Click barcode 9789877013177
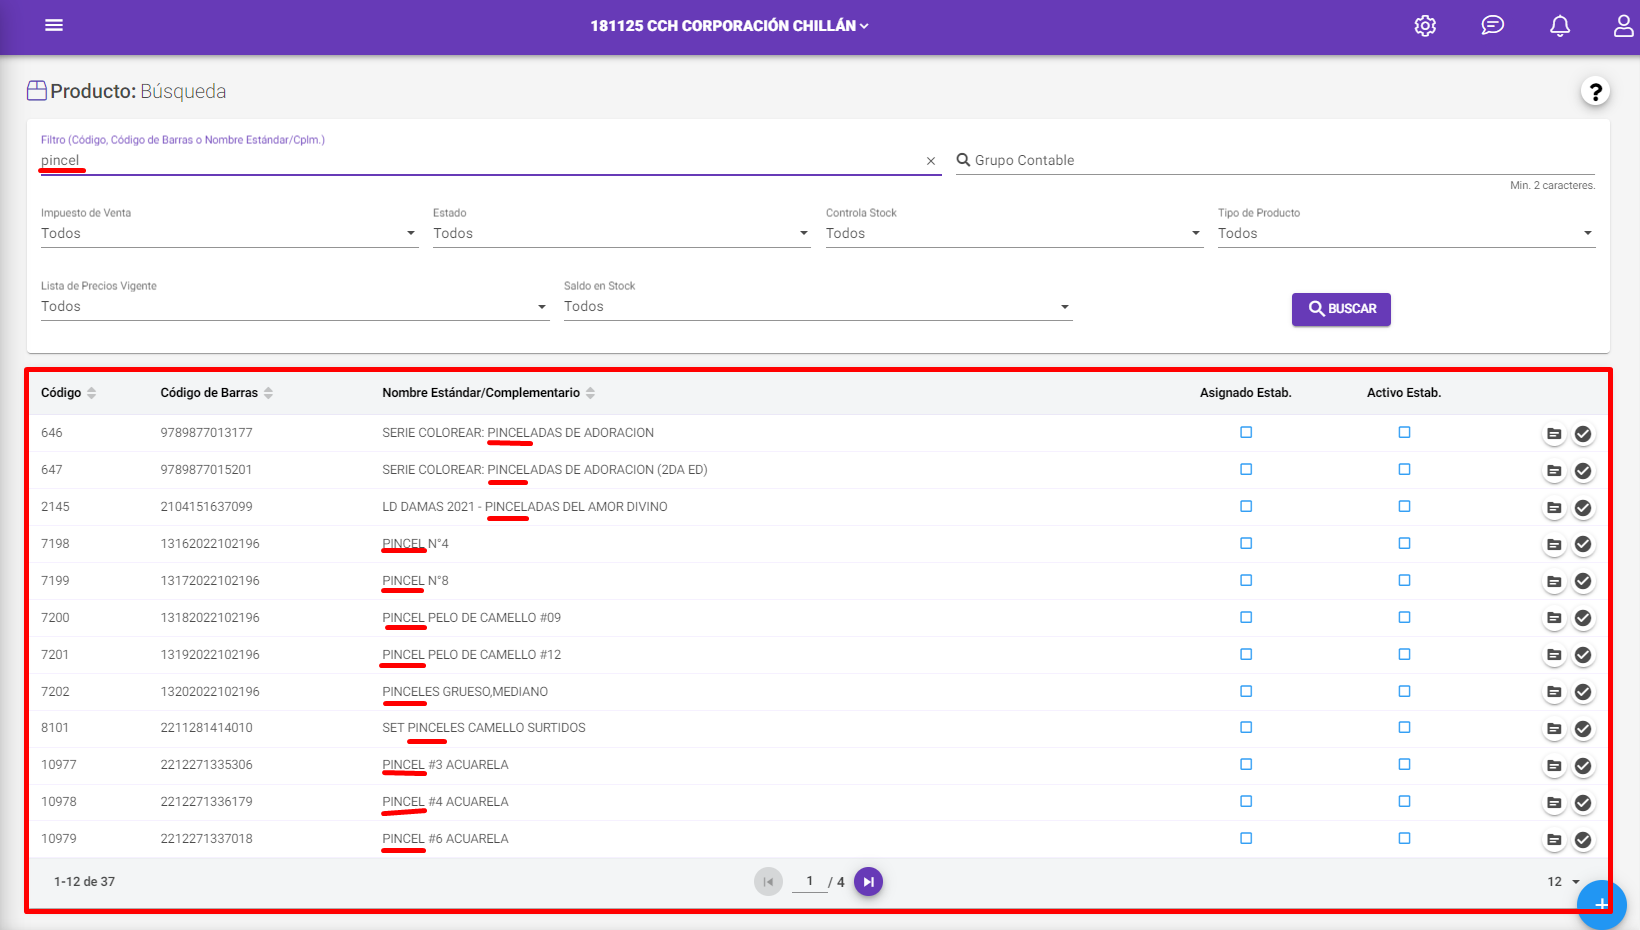Image resolution: width=1640 pixels, height=930 pixels. pos(207,433)
